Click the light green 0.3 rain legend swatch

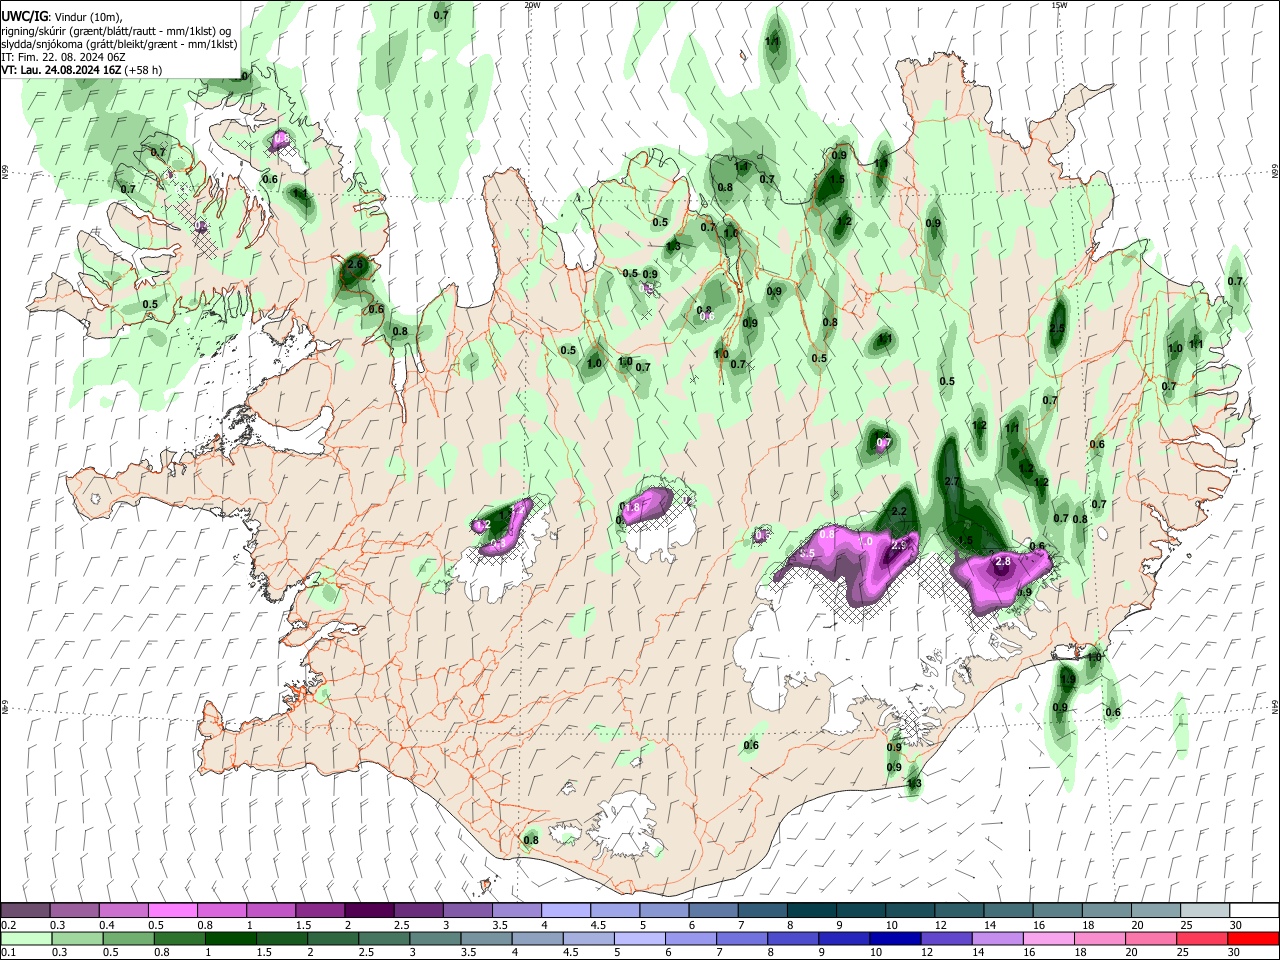76,938
